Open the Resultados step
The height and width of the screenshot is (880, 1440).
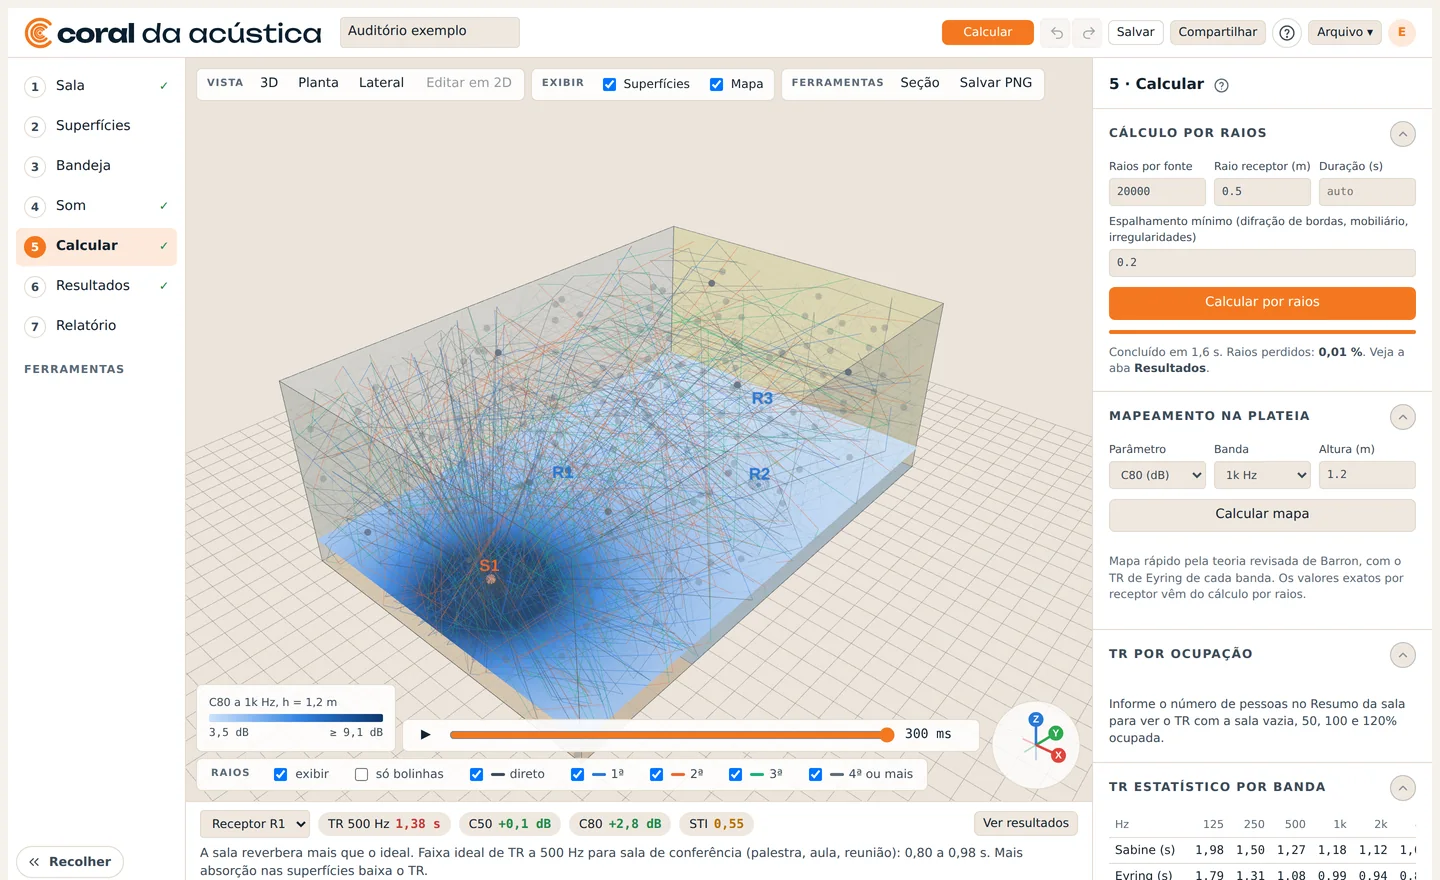(x=96, y=286)
